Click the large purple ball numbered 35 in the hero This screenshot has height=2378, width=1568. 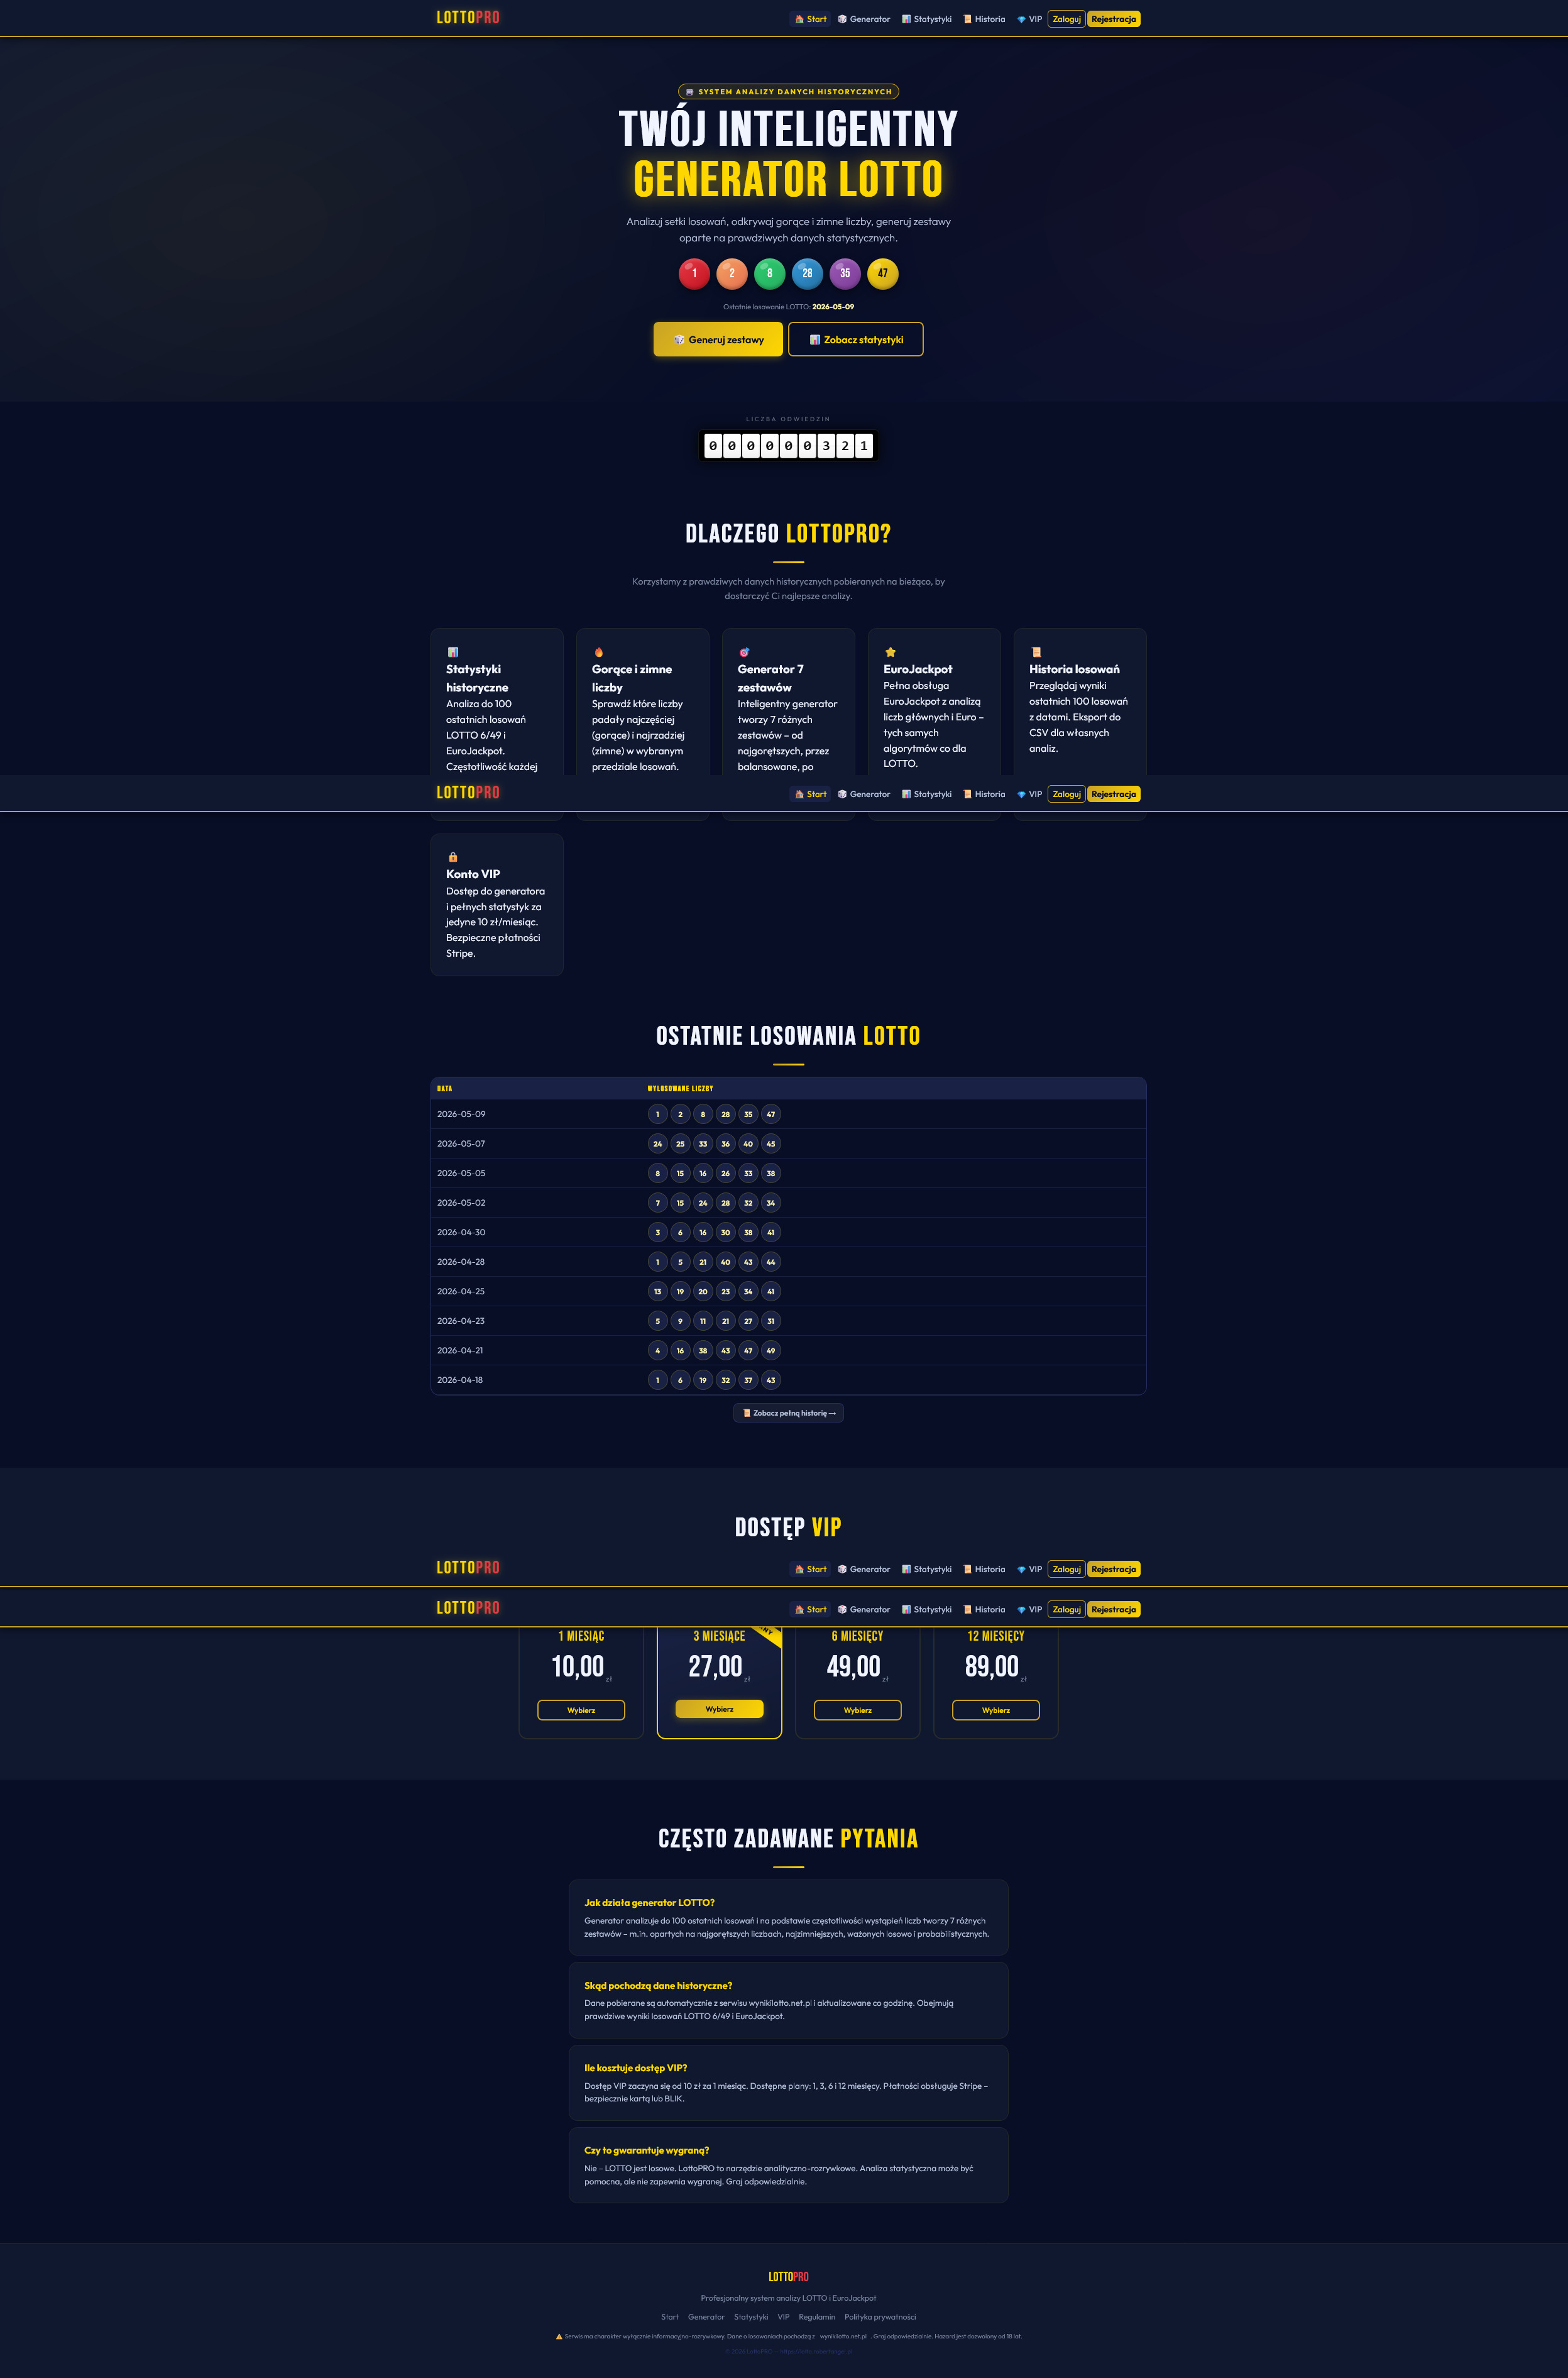point(845,273)
